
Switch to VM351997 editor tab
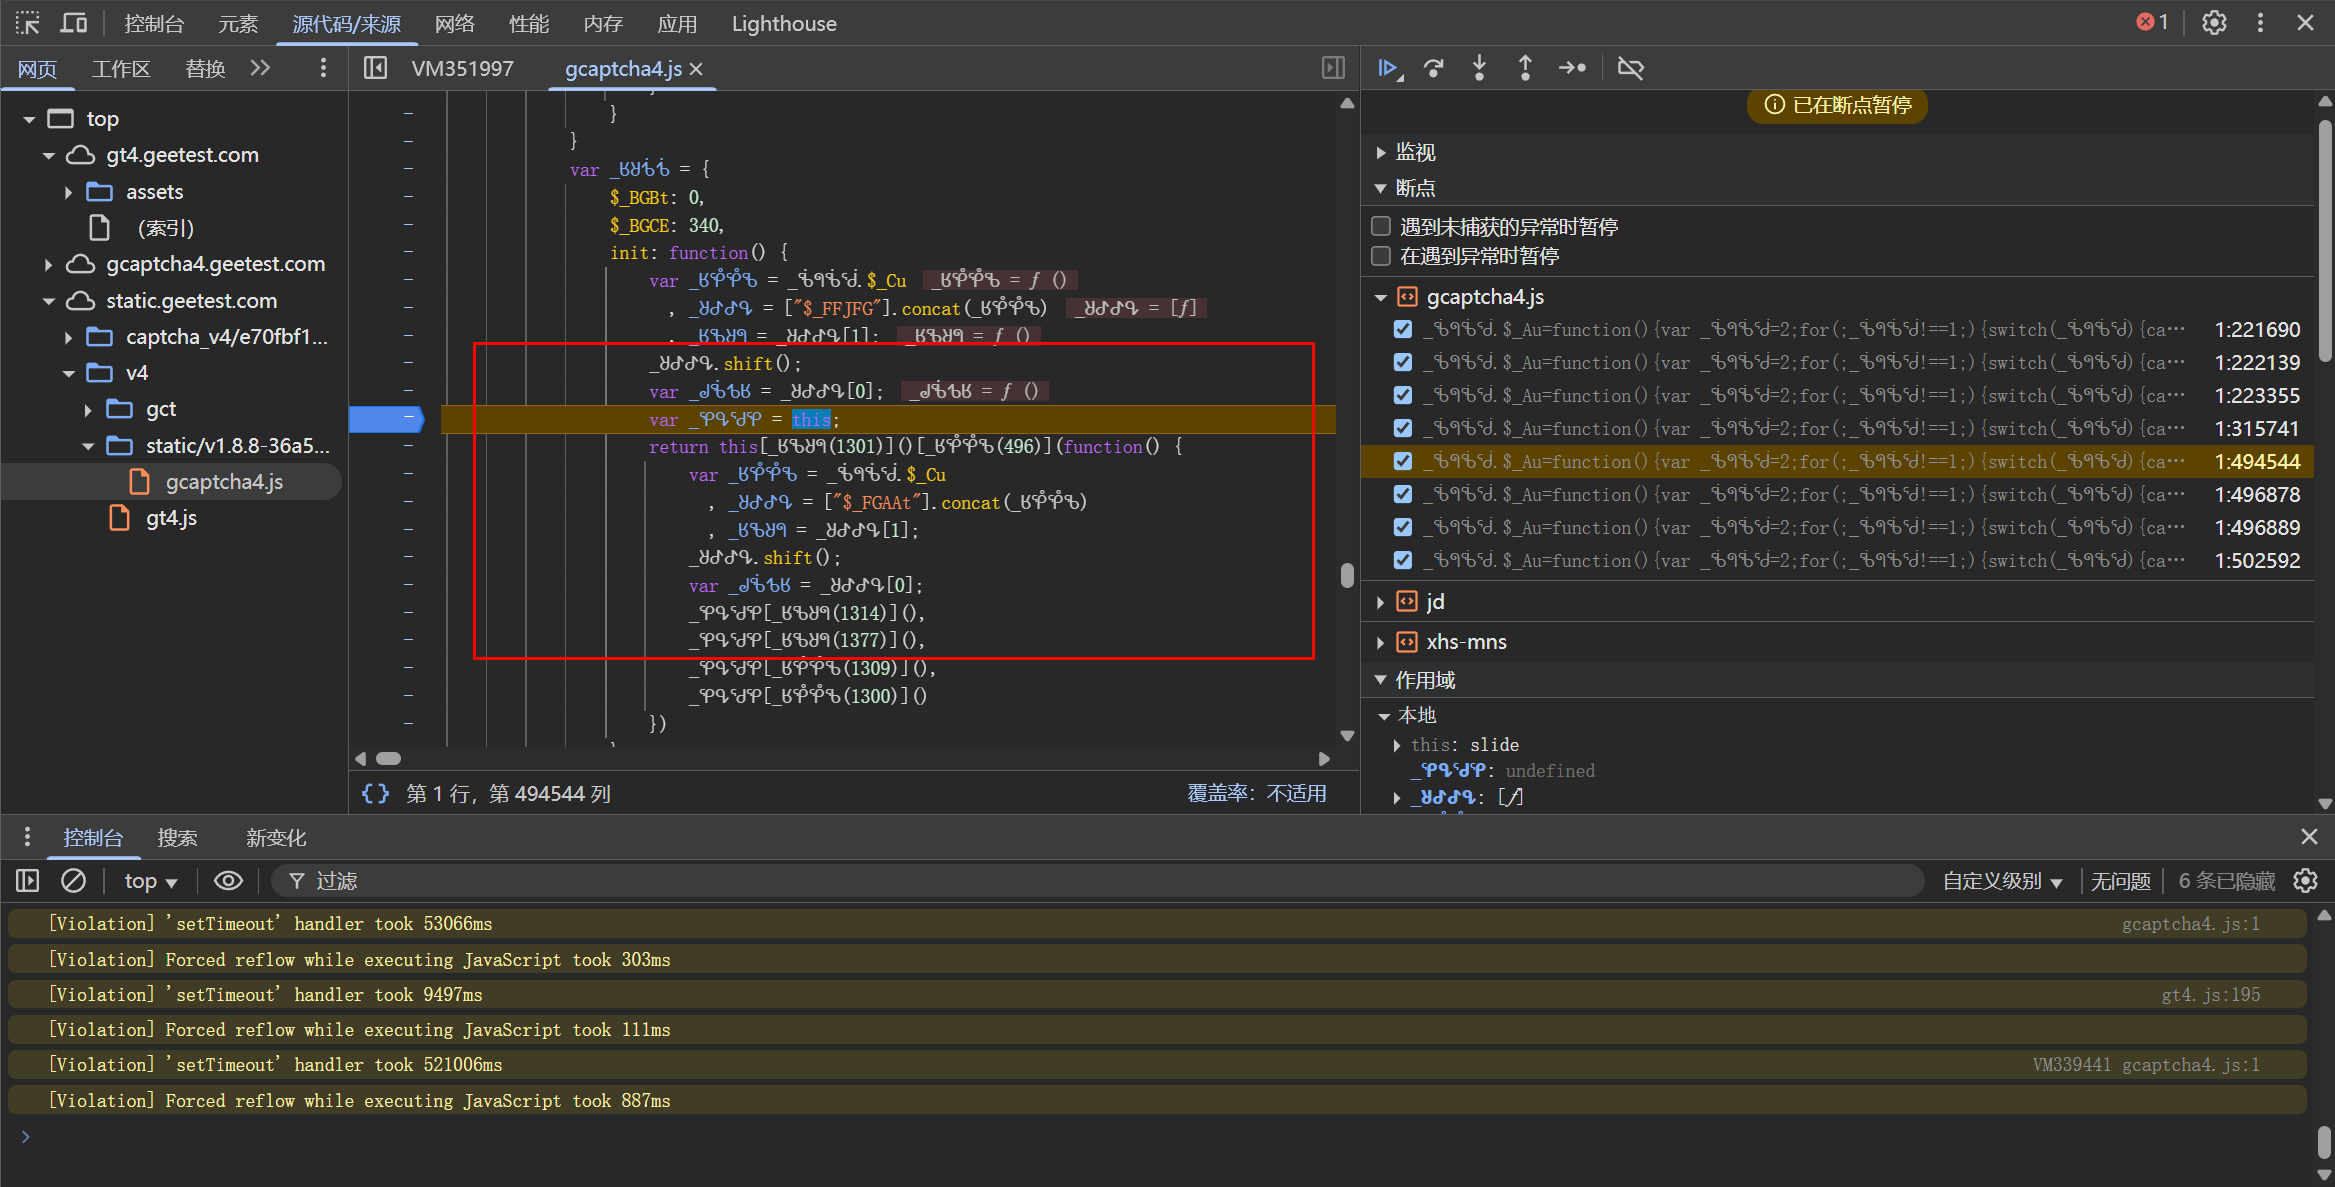(x=462, y=69)
